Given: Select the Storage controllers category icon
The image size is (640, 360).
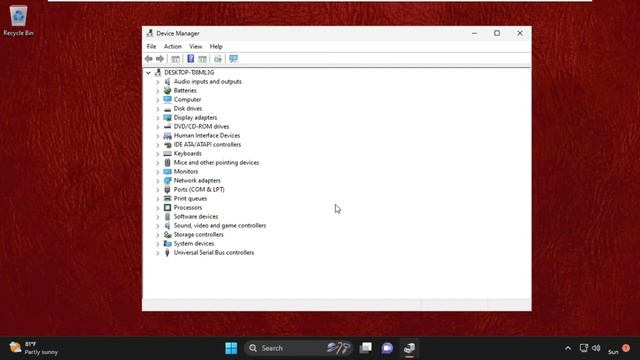Looking at the screenshot, I should [167, 235].
